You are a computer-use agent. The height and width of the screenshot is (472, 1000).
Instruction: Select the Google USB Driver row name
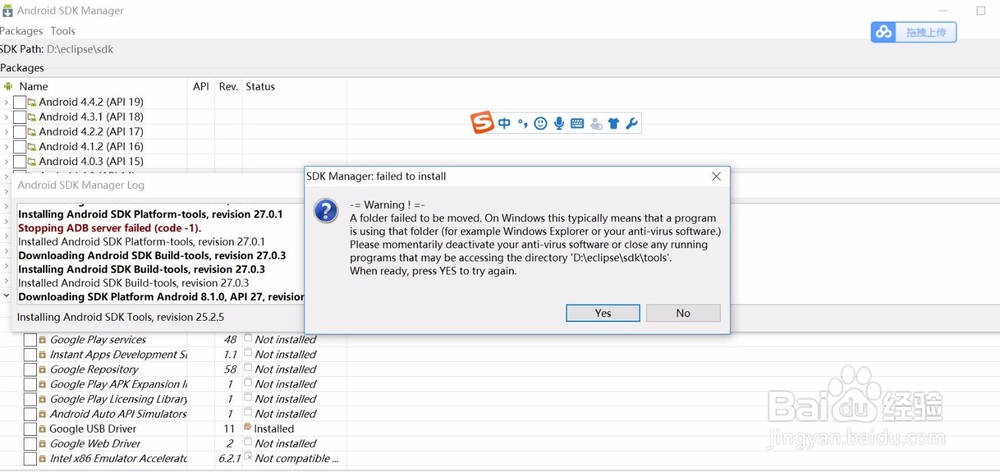click(x=91, y=429)
